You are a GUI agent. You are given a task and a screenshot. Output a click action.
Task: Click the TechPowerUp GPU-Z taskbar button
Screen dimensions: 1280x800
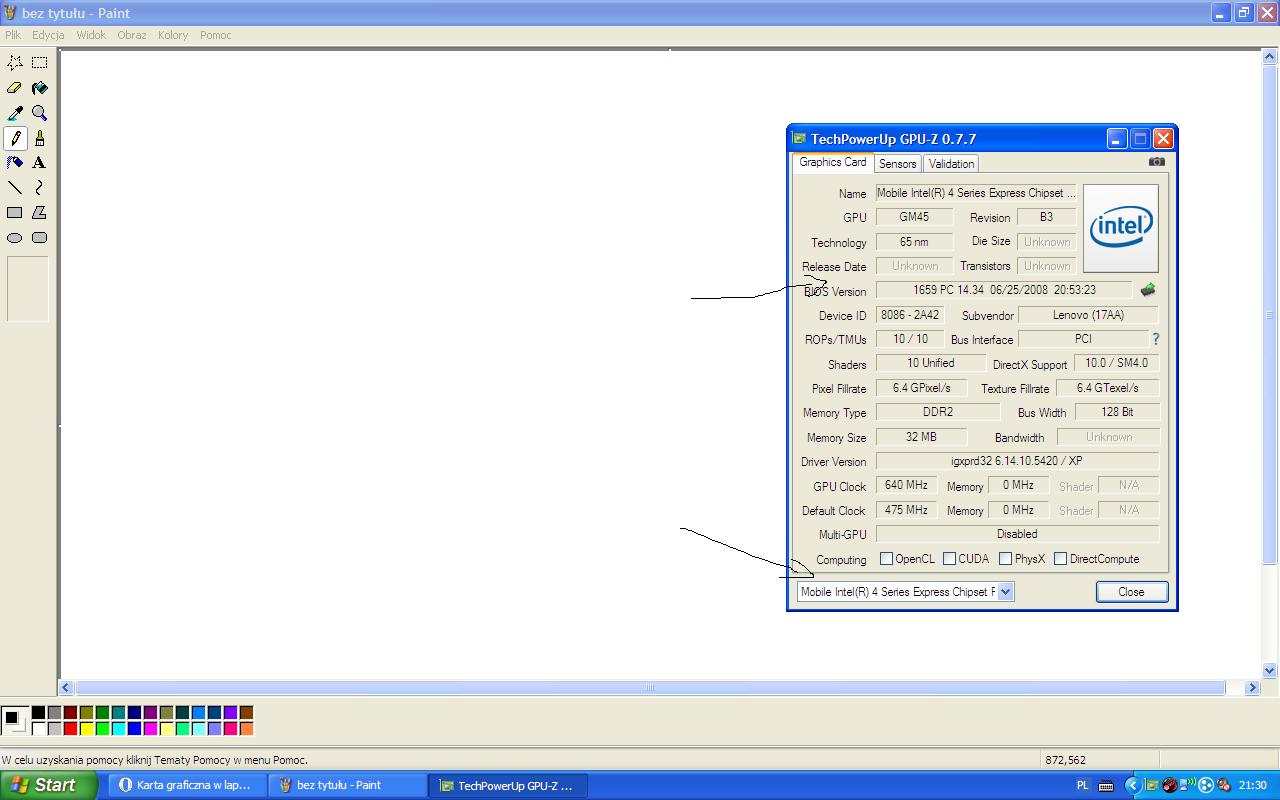point(508,785)
